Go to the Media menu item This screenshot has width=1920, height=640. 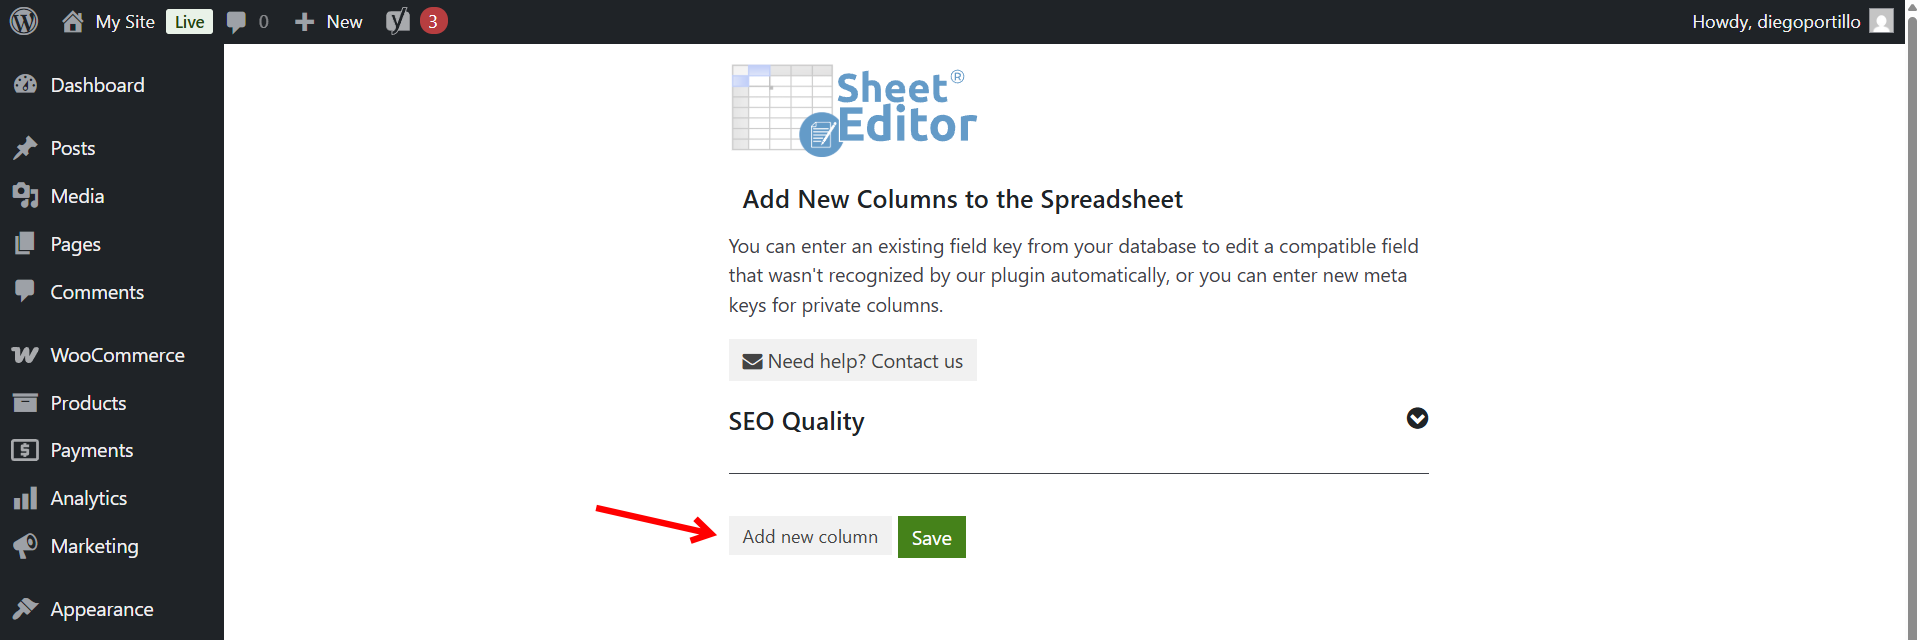[77, 196]
